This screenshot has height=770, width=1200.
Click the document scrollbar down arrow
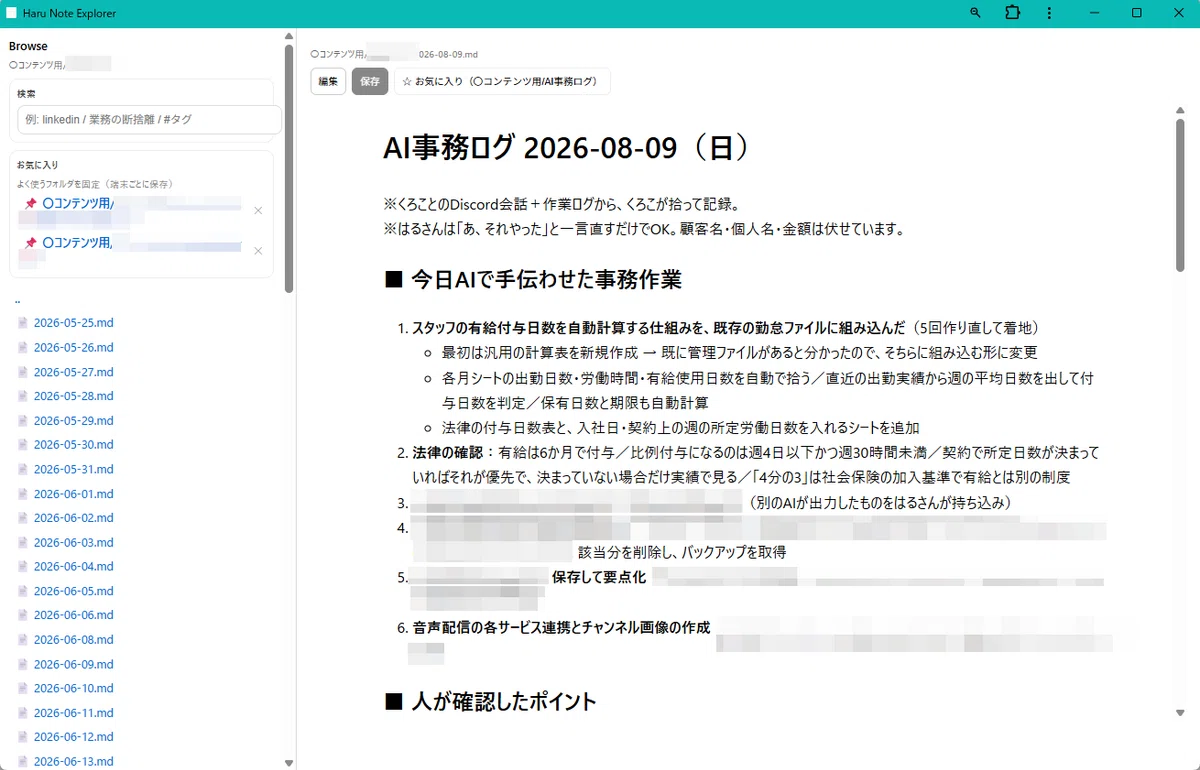(1180, 713)
